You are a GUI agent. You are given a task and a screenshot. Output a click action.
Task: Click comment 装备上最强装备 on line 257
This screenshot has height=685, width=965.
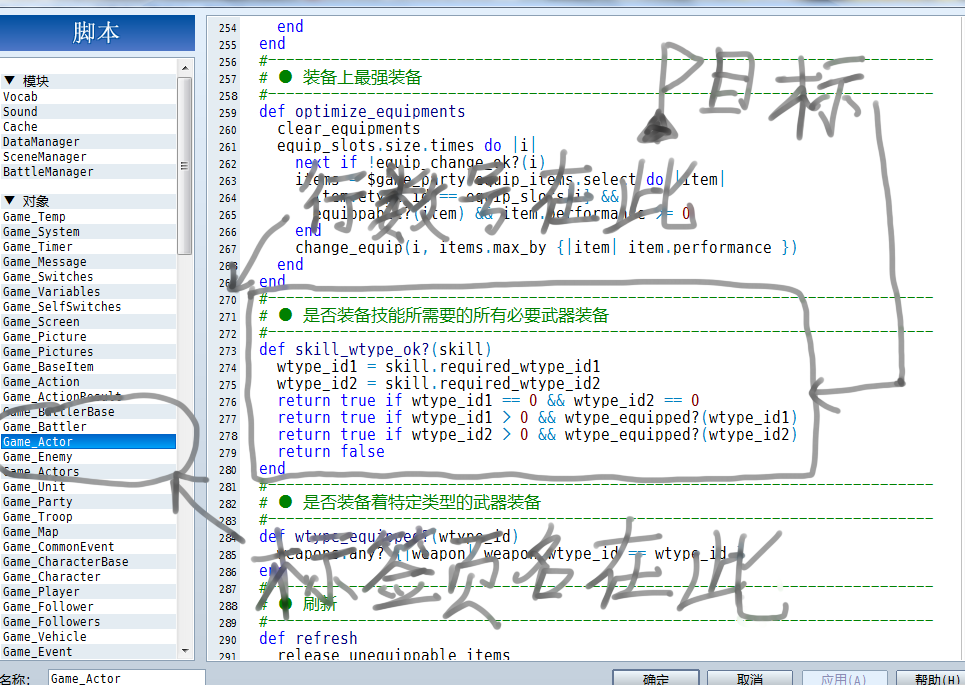tap(362, 78)
